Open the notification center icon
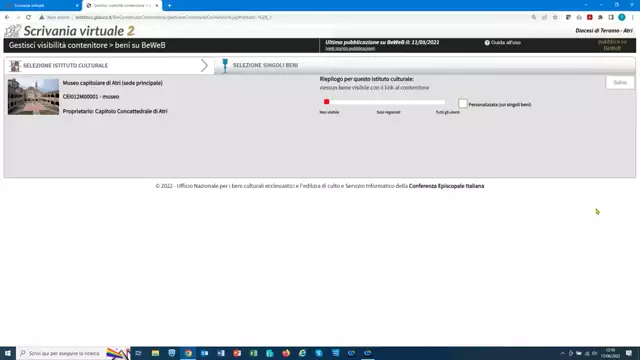 629,353
